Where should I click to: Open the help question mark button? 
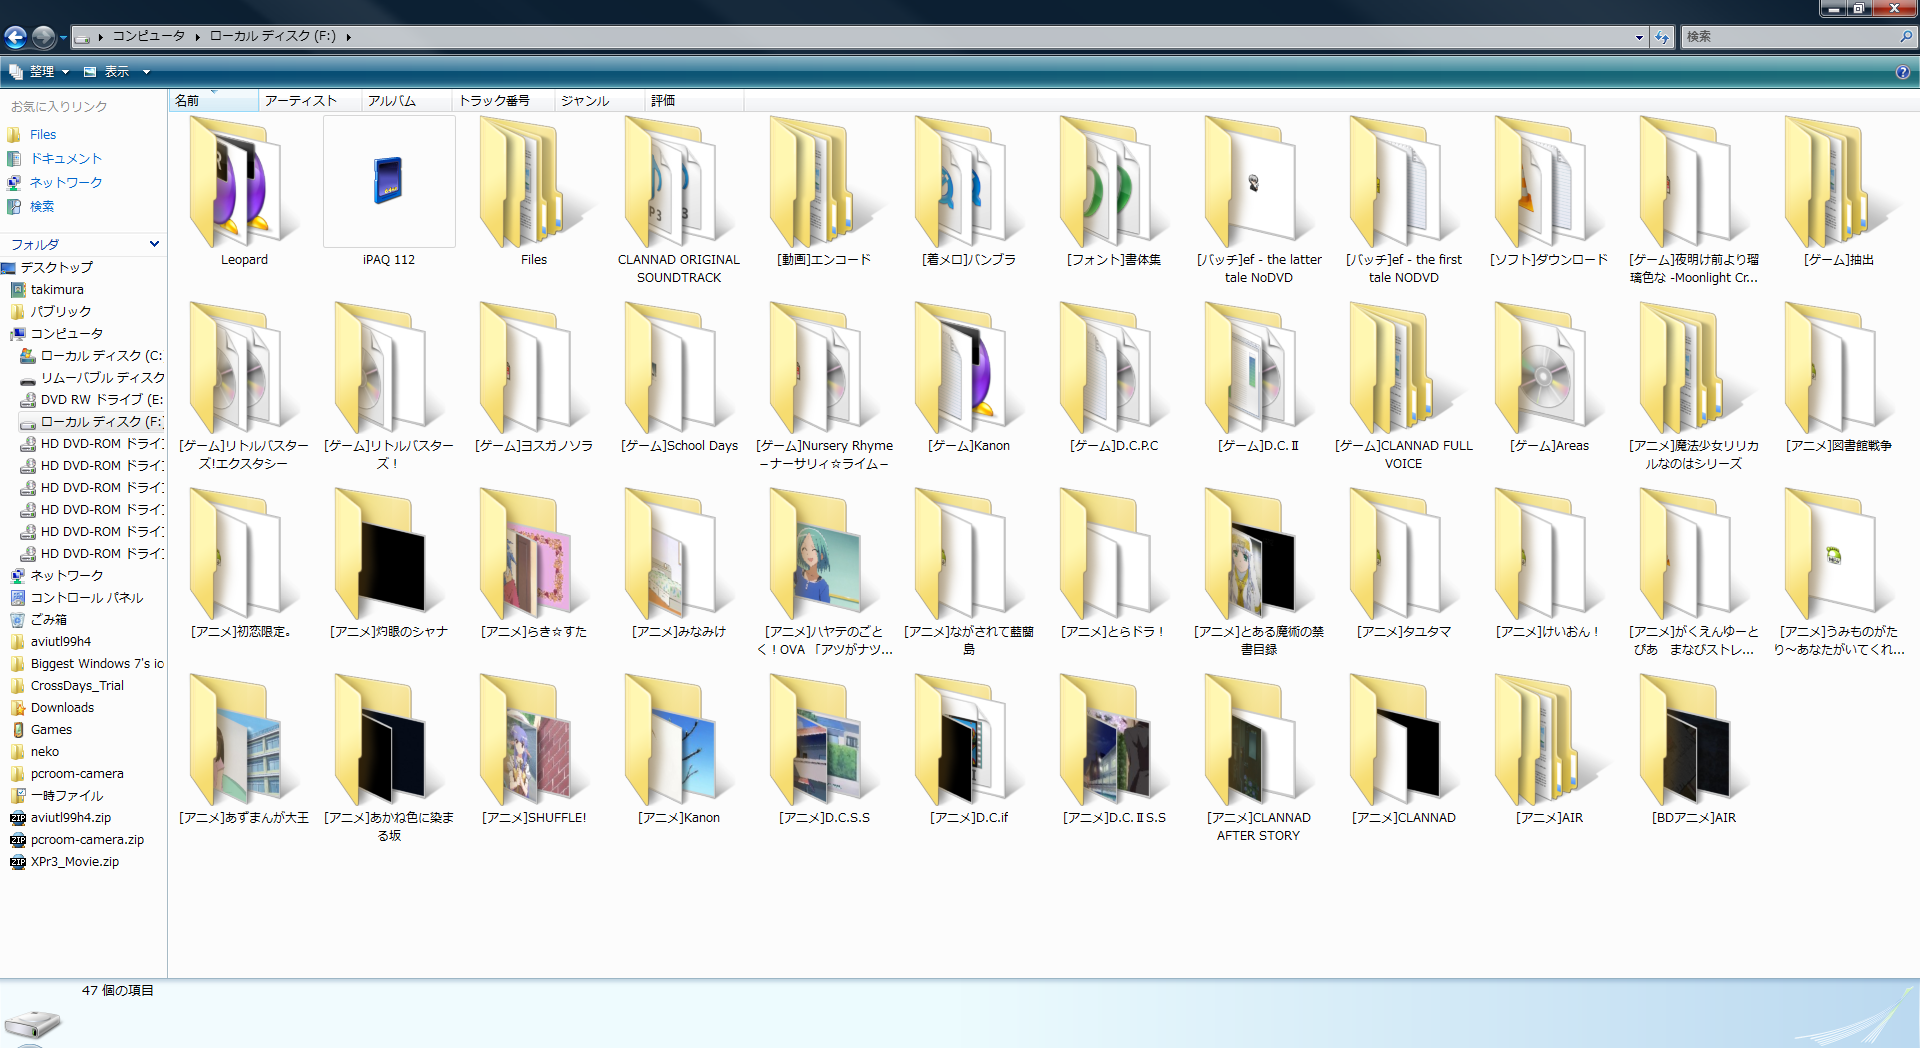[1902, 72]
